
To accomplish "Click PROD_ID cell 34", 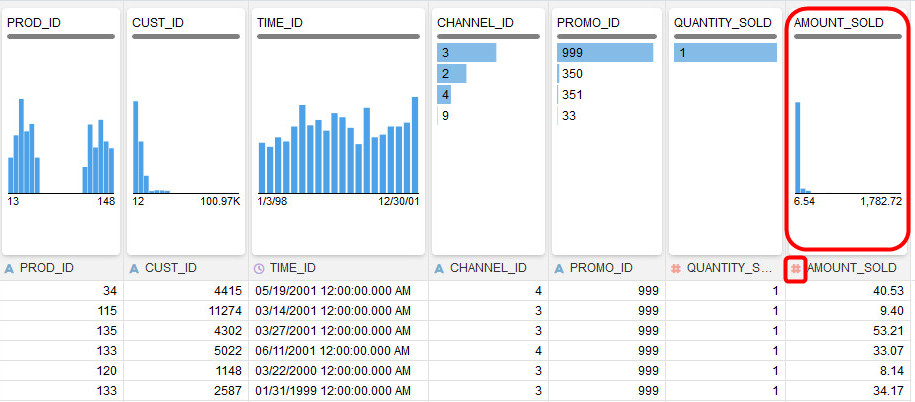I will pyautogui.click(x=61, y=291).
